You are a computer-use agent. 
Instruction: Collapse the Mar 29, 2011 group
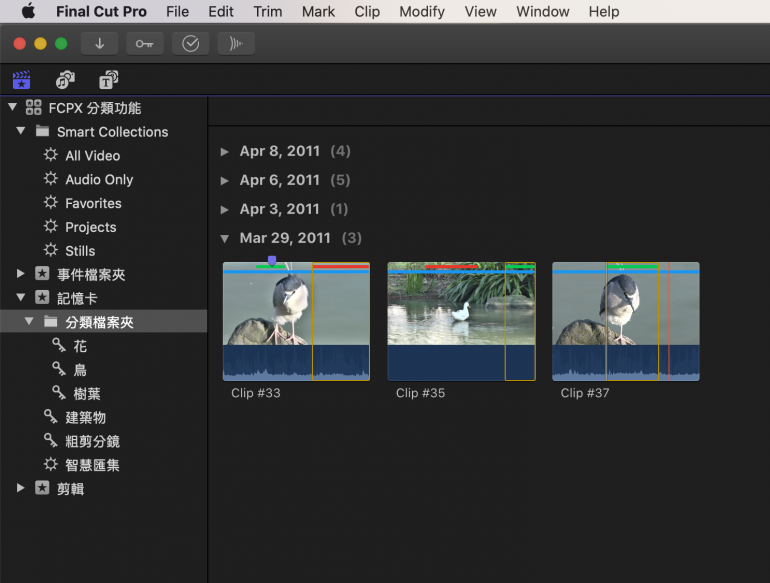click(224, 239)
